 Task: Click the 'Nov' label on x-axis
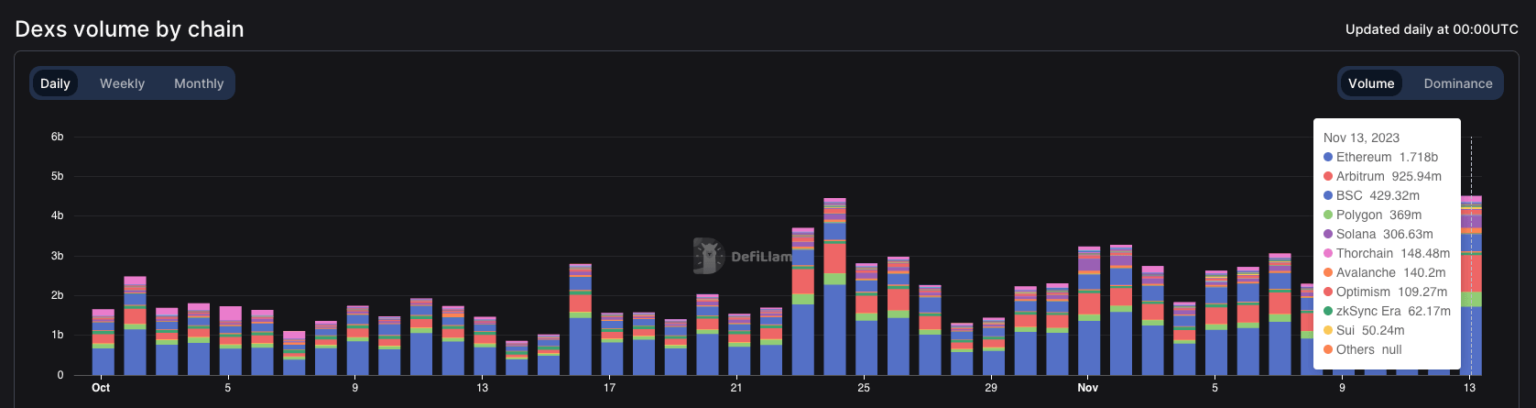[x=1088, y=388]
